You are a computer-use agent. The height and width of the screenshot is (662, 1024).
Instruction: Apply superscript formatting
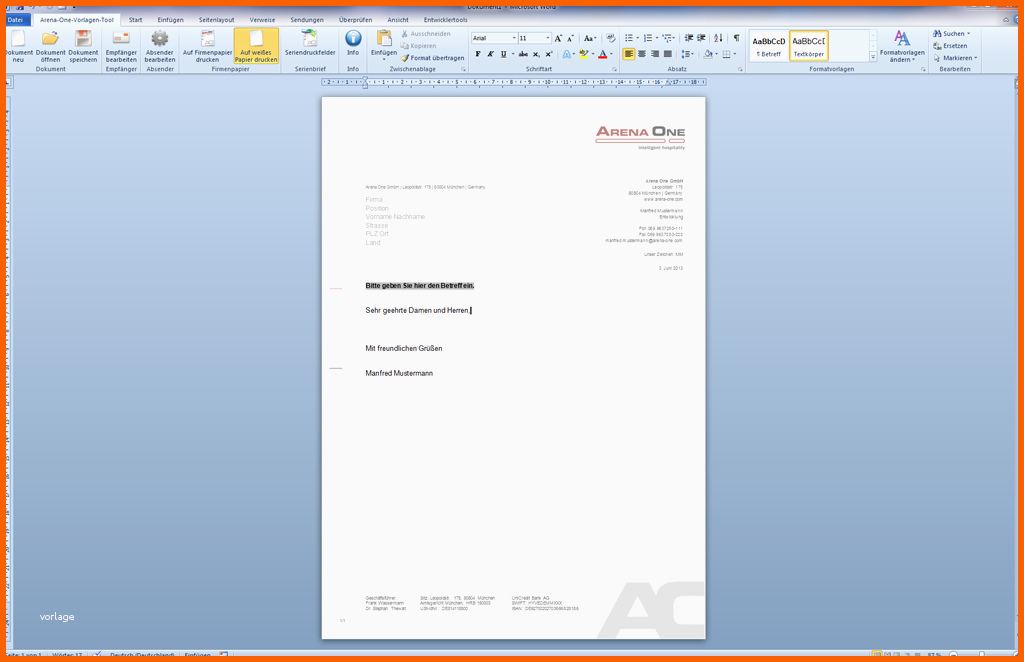pos(549,54)
